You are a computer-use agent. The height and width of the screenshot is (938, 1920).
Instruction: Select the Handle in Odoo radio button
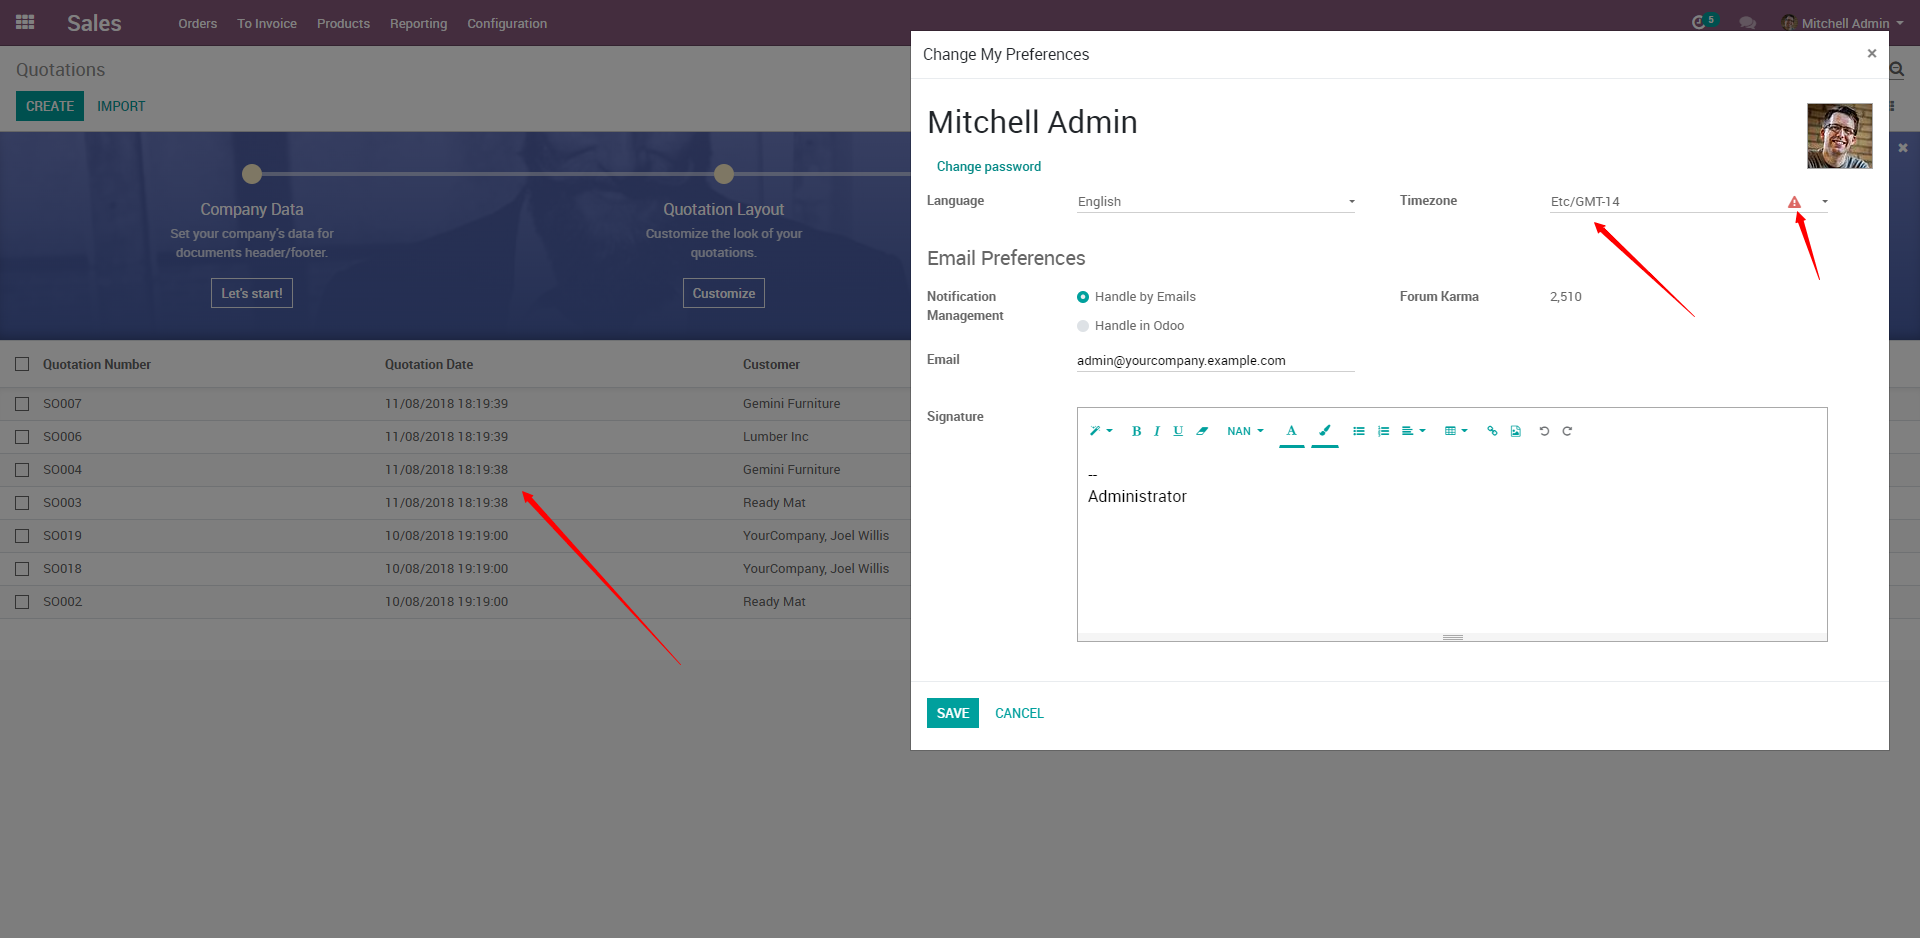click(x=1083, y=326)
